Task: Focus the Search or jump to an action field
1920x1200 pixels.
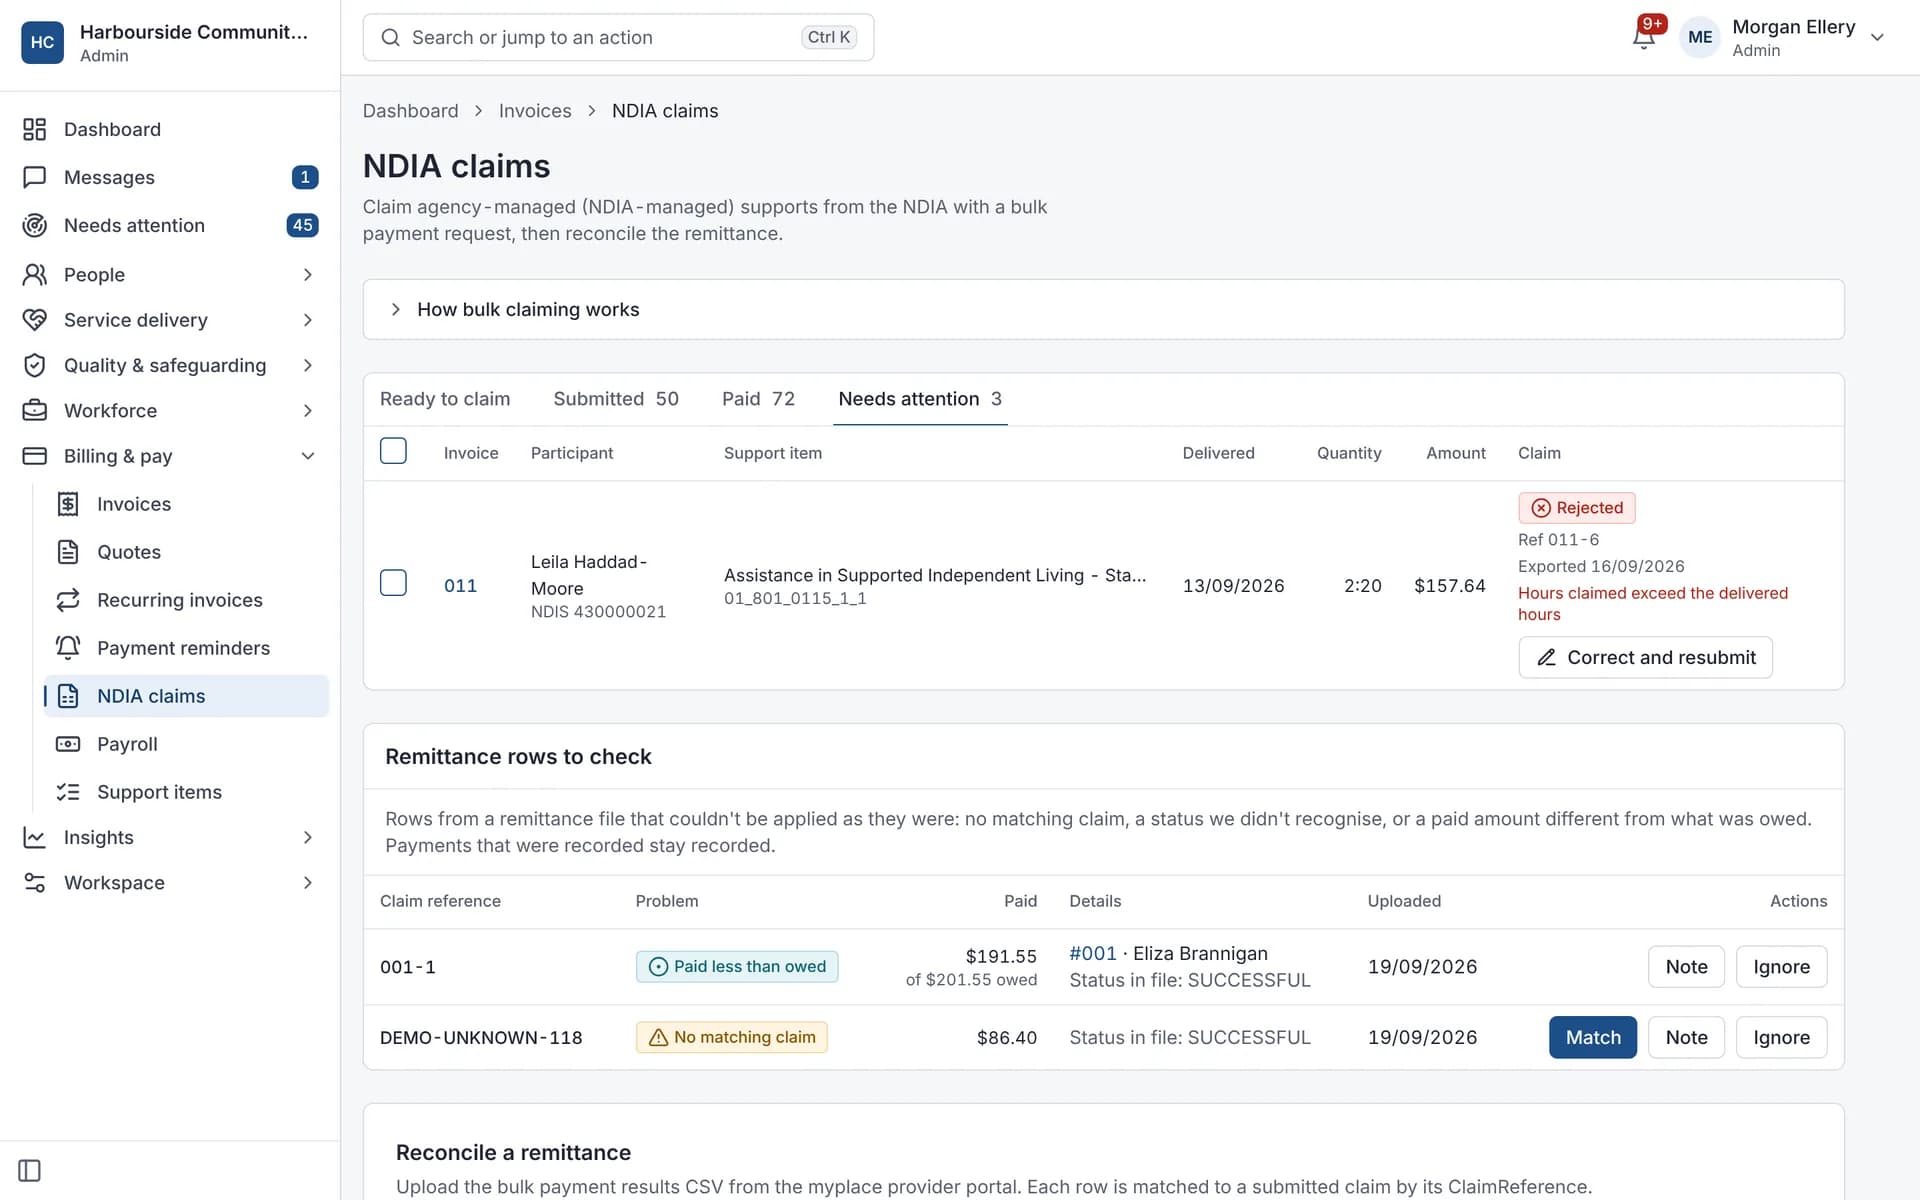Action: pos(618,37)
